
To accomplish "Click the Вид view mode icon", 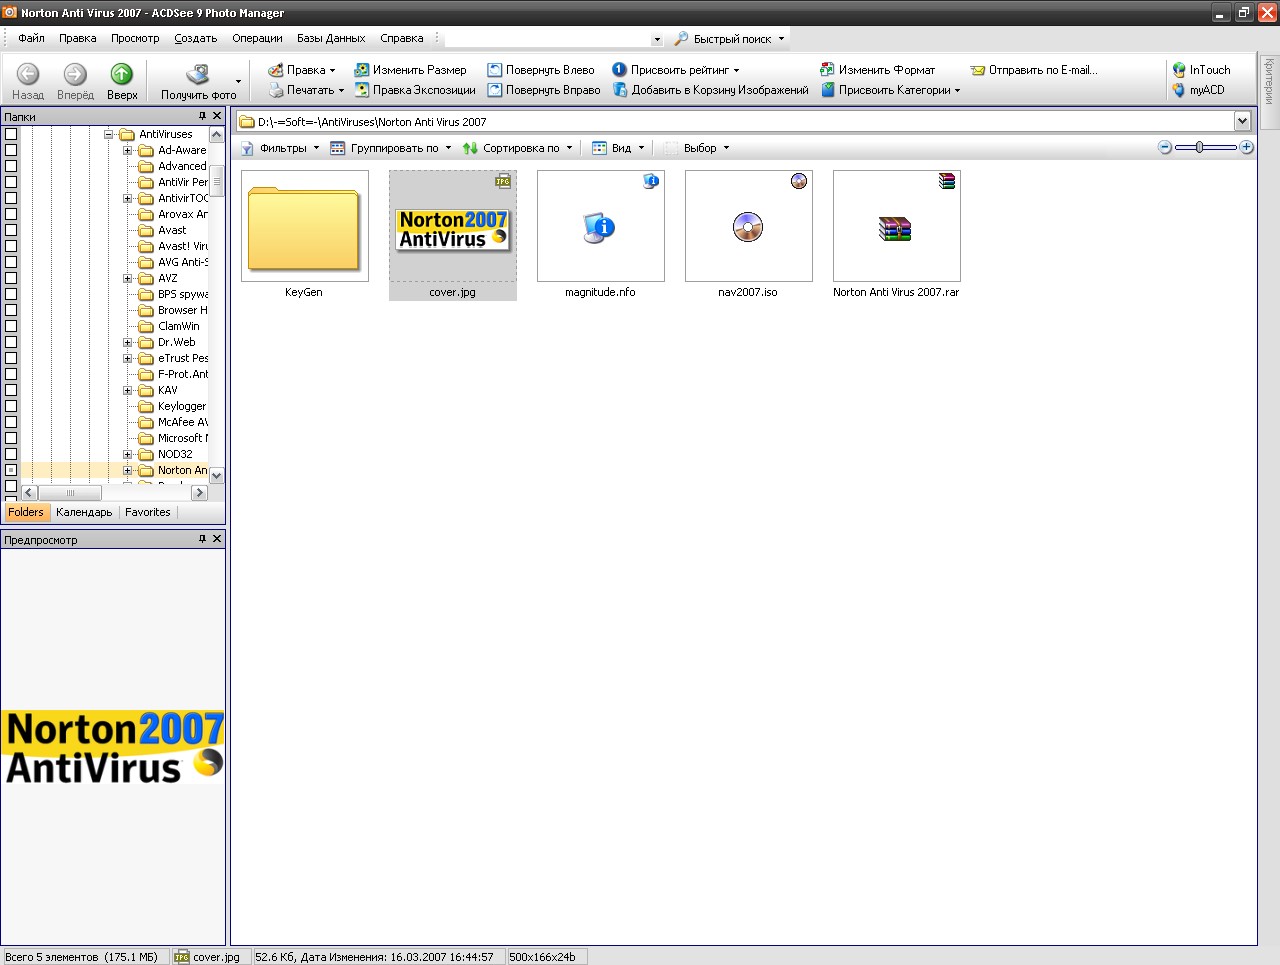I will click(x=599, y=148).
